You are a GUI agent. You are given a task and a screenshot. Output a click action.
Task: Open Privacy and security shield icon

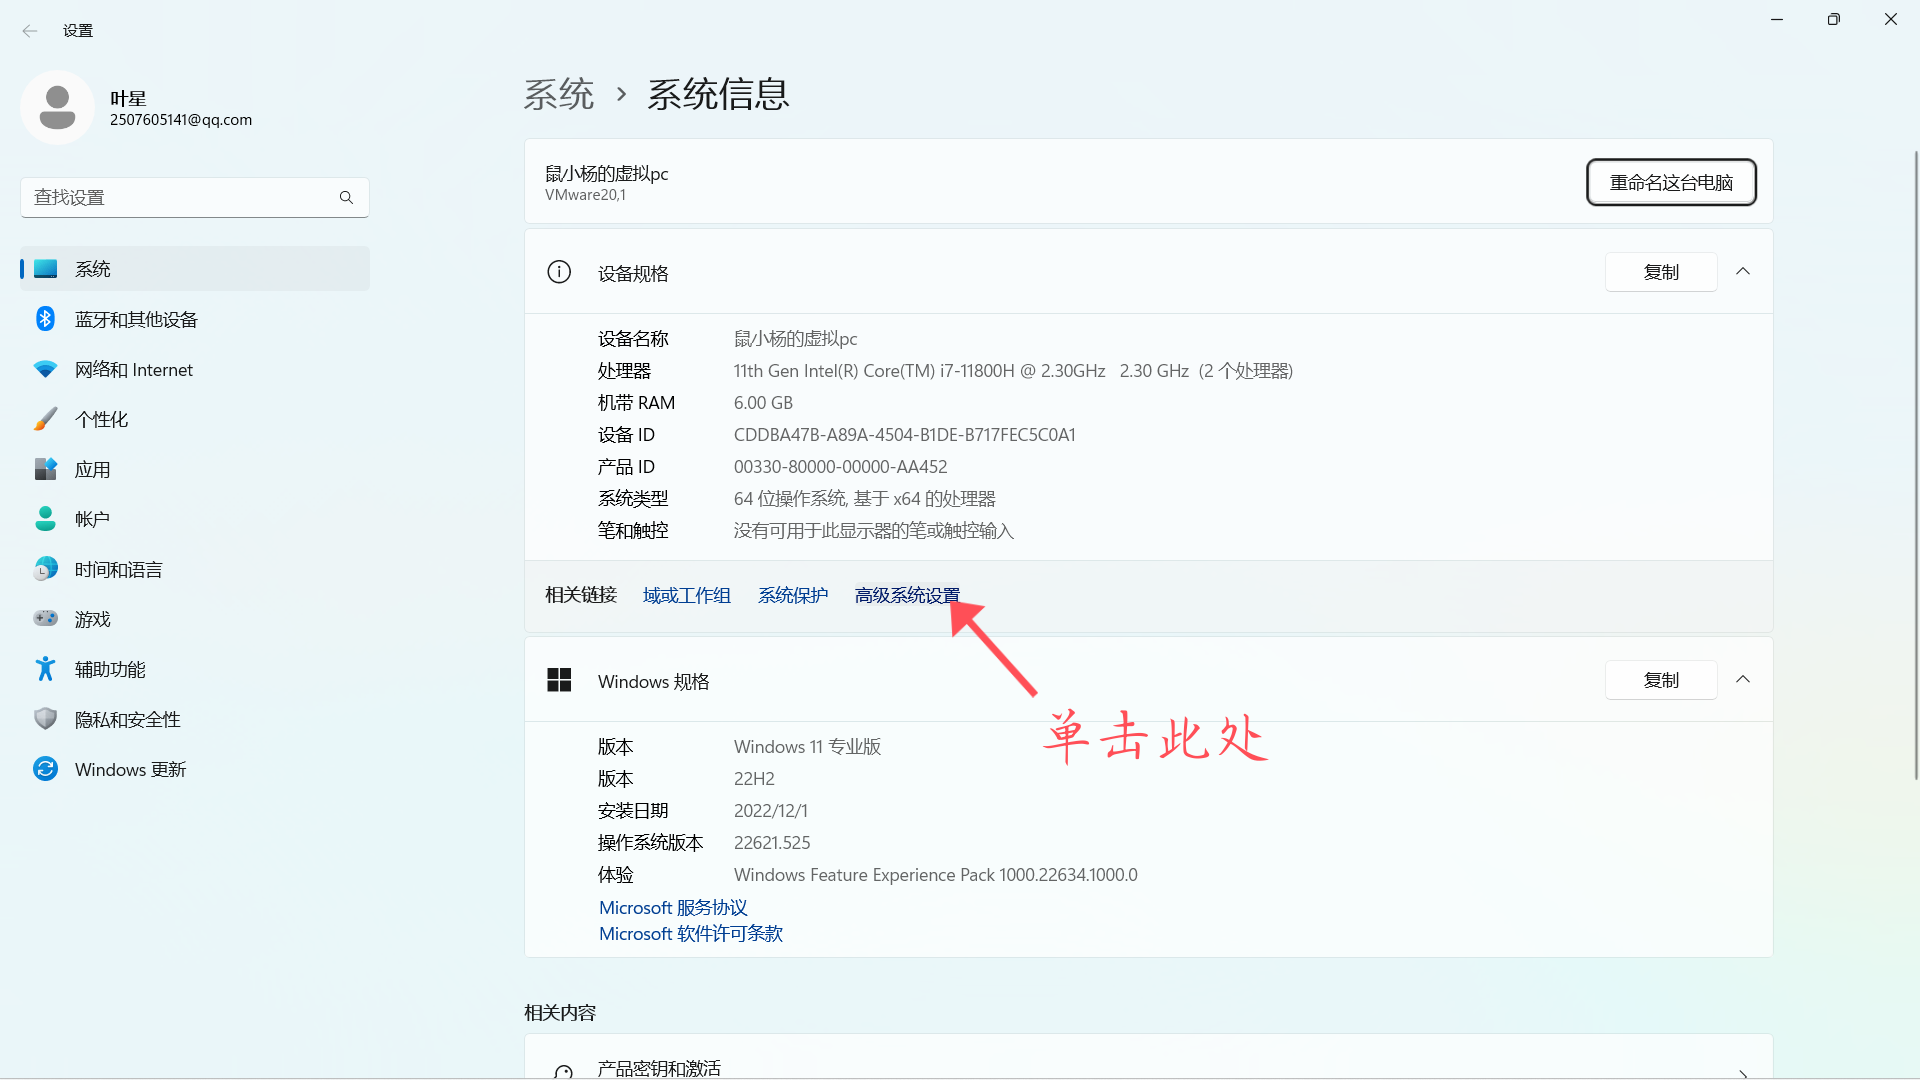tap(45, 719)
